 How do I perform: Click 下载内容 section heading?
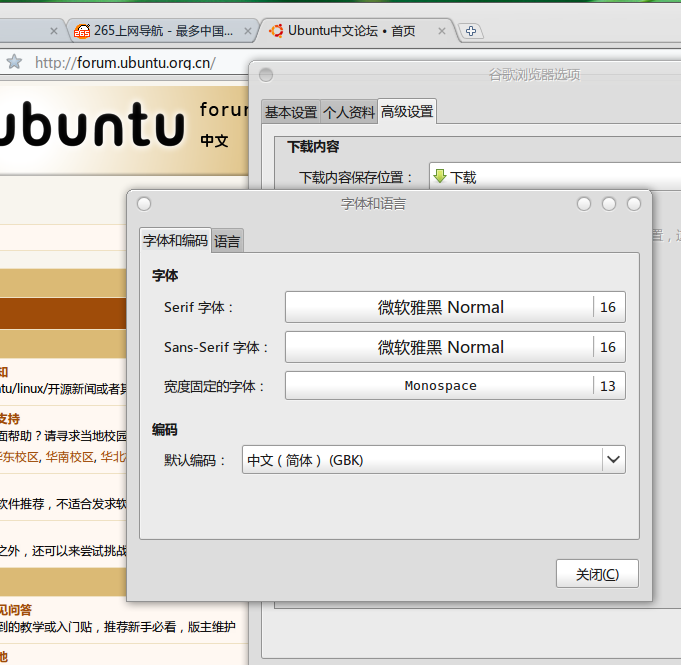(313, 147)
